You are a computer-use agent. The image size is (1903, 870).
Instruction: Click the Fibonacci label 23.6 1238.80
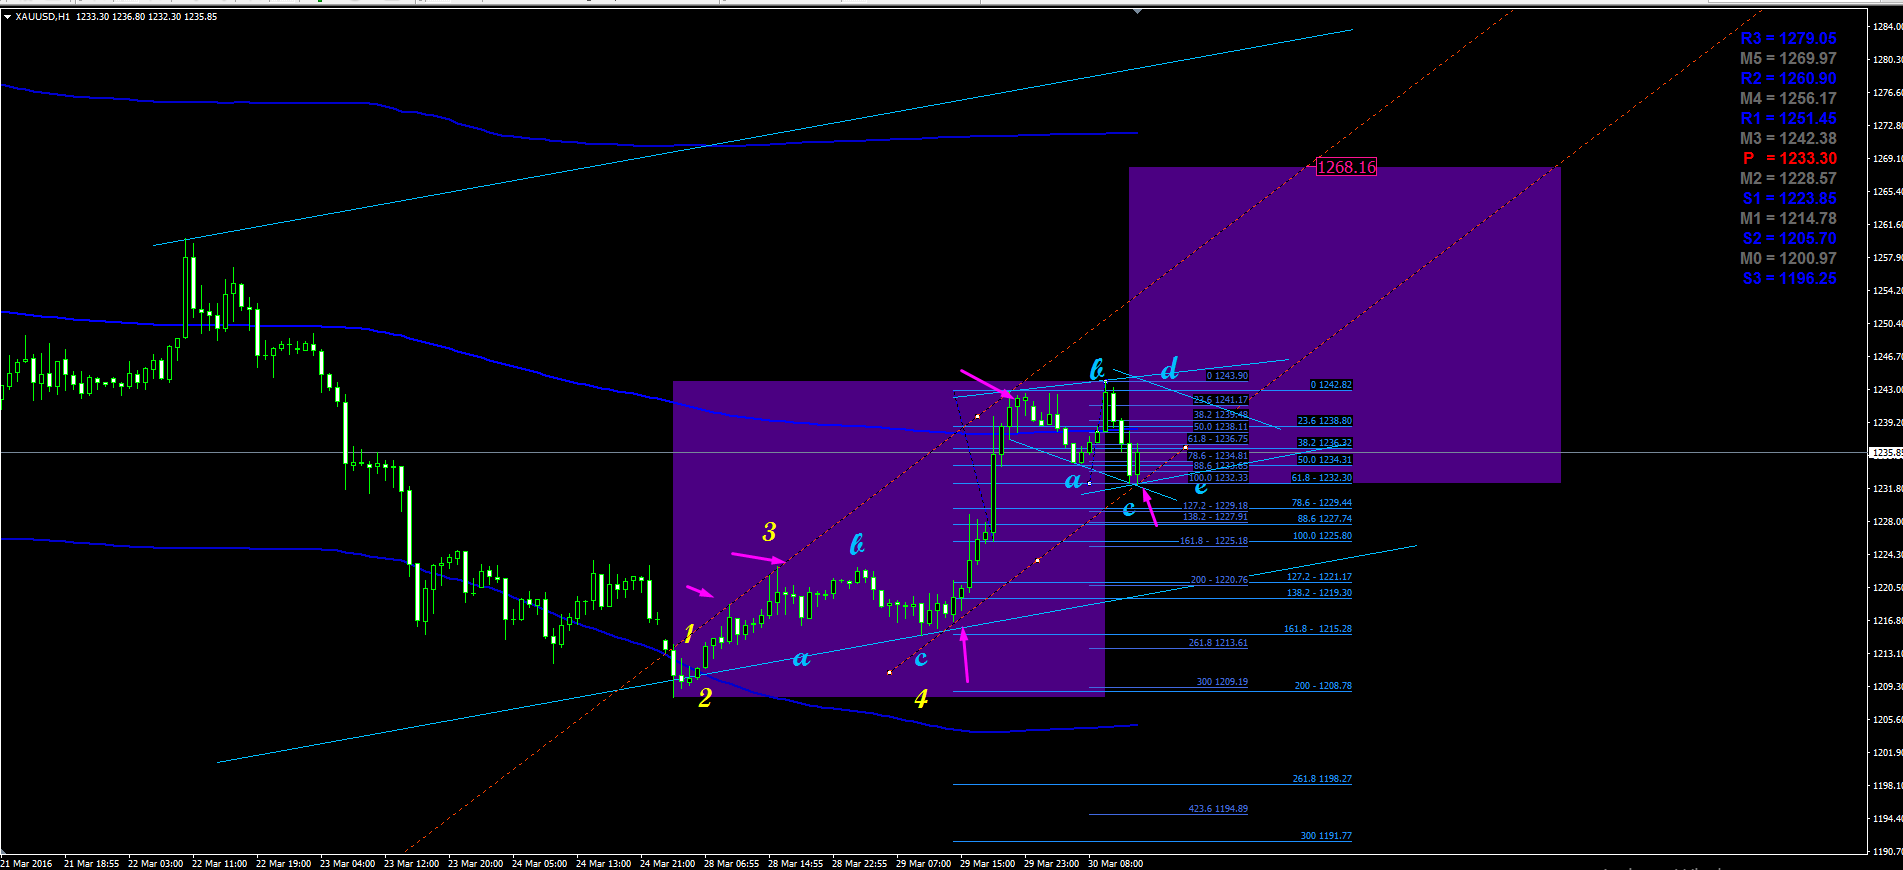(x=1324, y=421)
